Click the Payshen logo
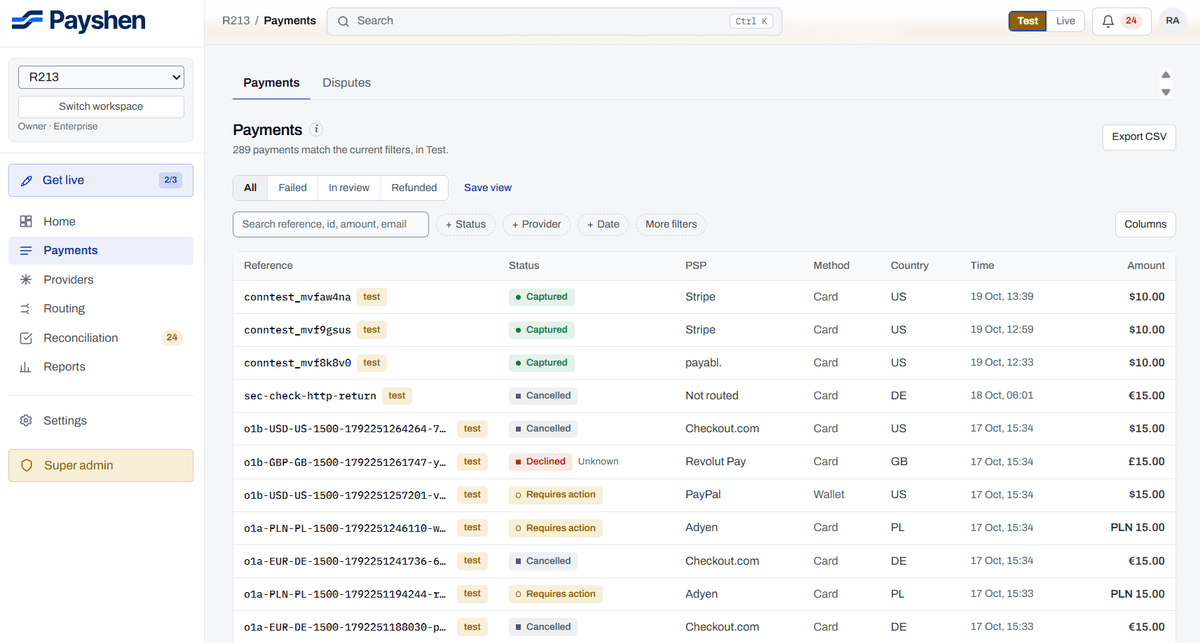 (78, 20)
